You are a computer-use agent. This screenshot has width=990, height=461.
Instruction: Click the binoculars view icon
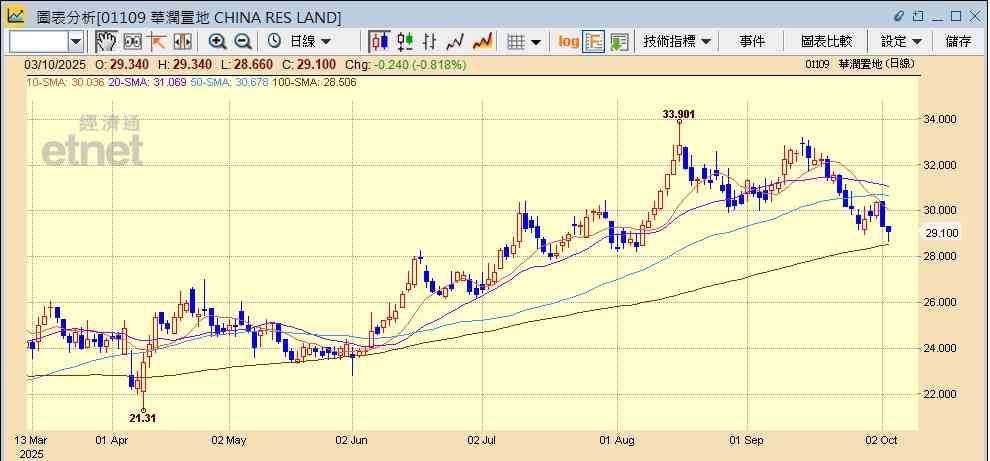point(132,41)
